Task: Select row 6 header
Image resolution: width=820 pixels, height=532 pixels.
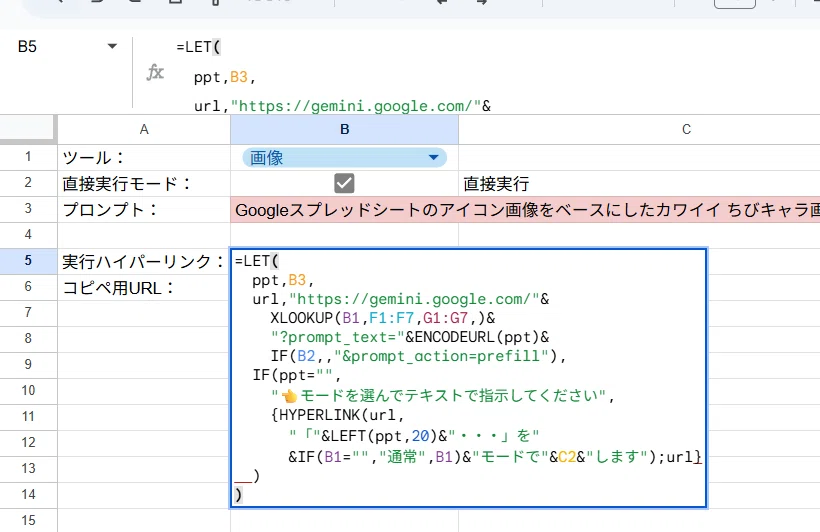Action: click(x=28, y=287)
